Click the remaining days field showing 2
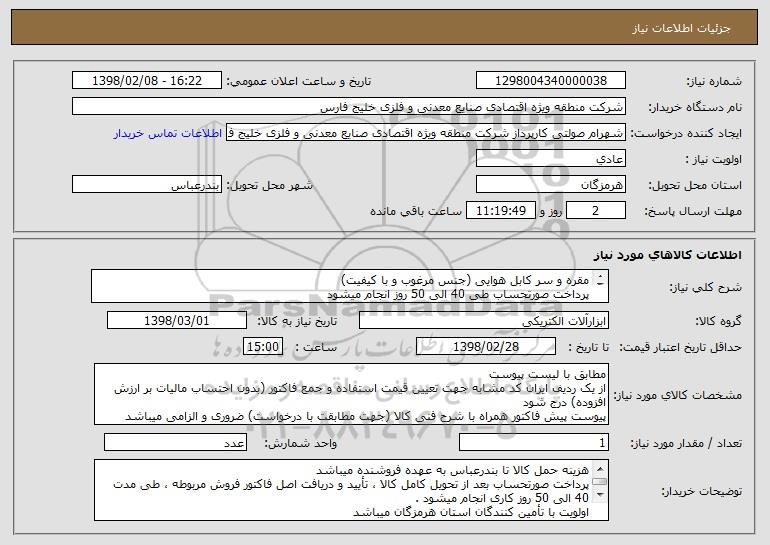The width and height of the screenshot is (770, 545). pyautogui.click(x=596, y=211)
